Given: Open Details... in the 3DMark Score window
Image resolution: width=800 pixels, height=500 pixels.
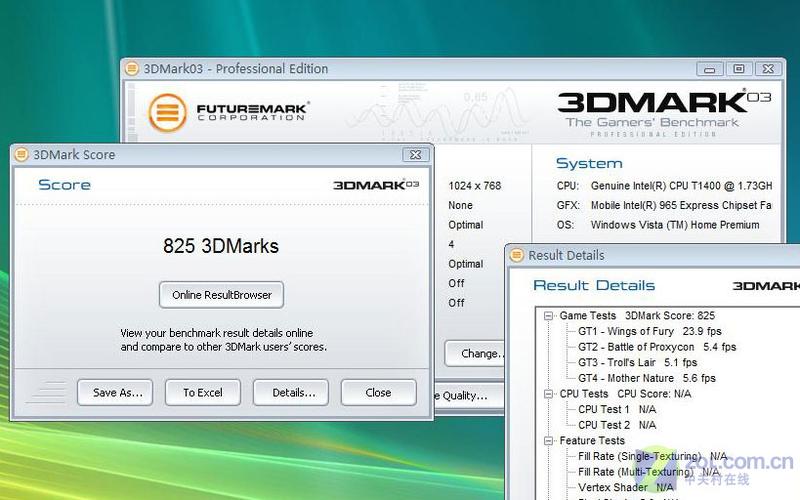Looking at the screenshot, I should [x=290, y=392].
